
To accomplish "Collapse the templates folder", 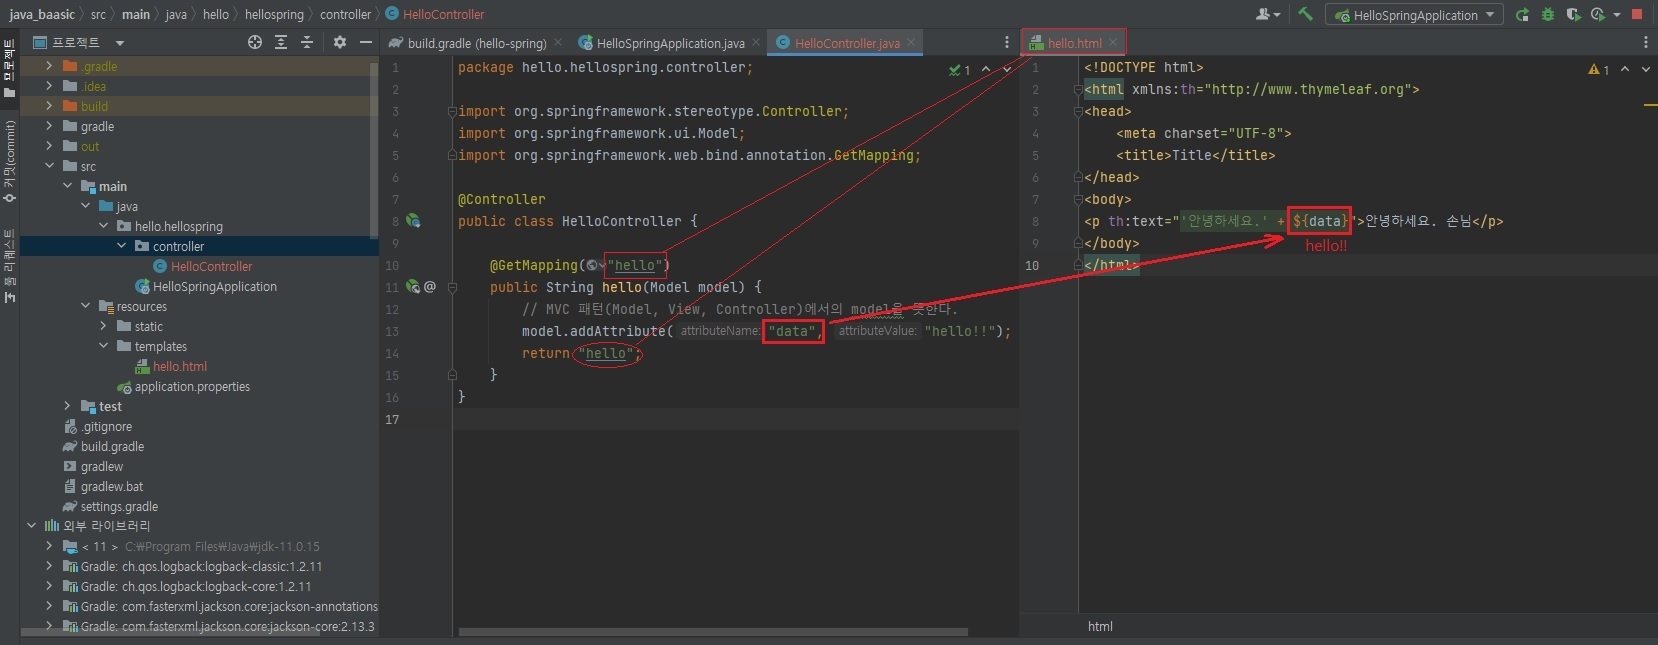I will tap(103, 346).
